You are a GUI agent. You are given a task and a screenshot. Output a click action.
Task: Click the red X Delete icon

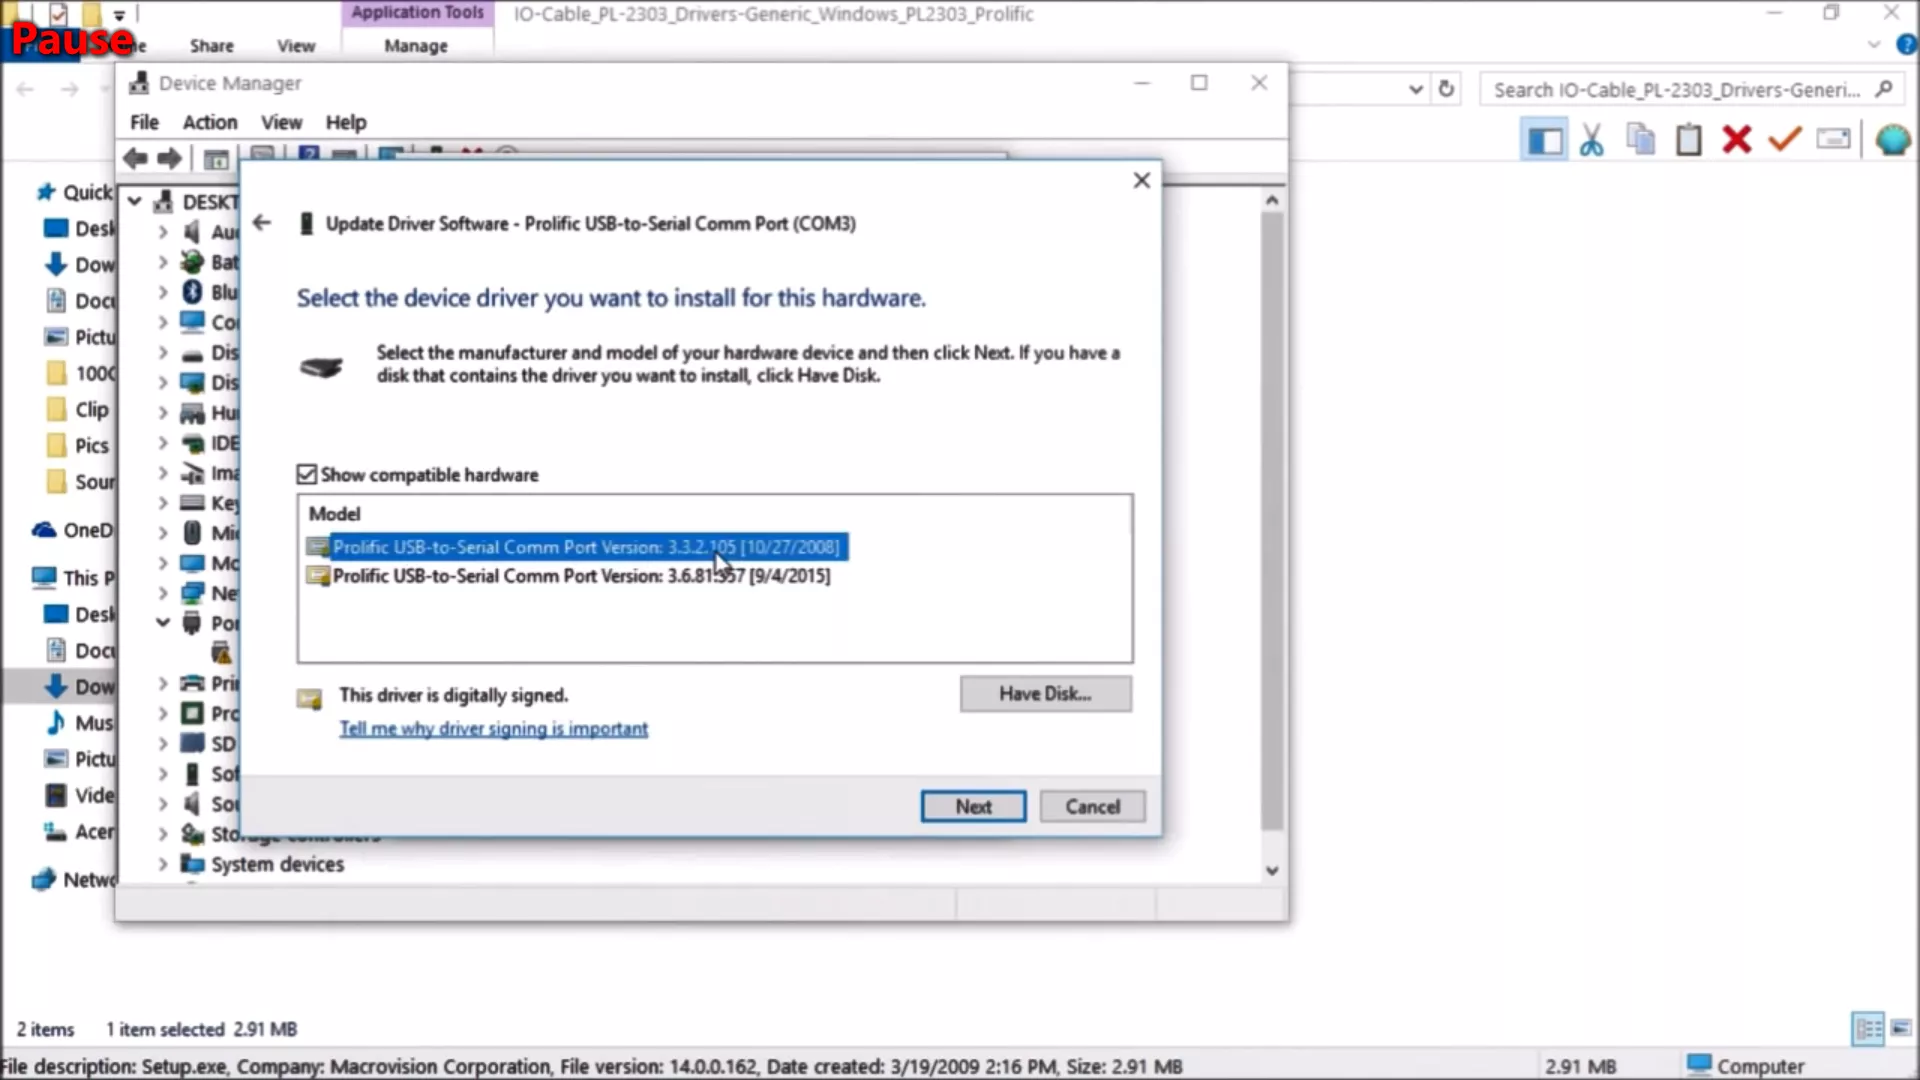[x=1737, y=140]
